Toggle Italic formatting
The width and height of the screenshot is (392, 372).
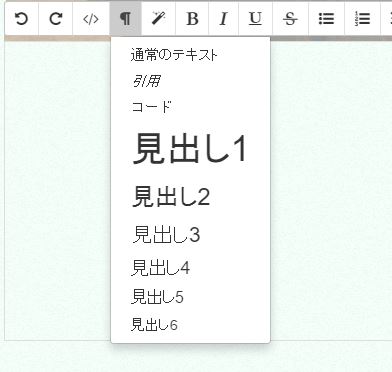coord(224,19)
